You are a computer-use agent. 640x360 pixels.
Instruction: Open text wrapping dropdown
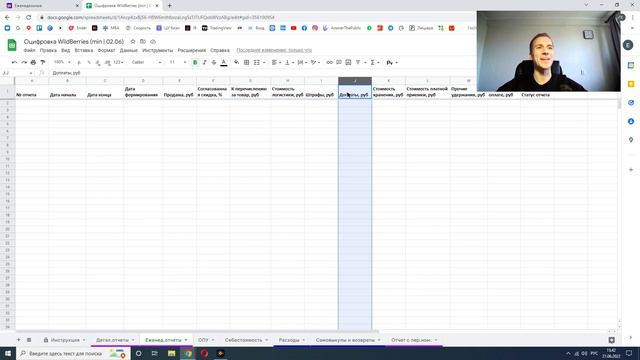(x=302, y=62)
